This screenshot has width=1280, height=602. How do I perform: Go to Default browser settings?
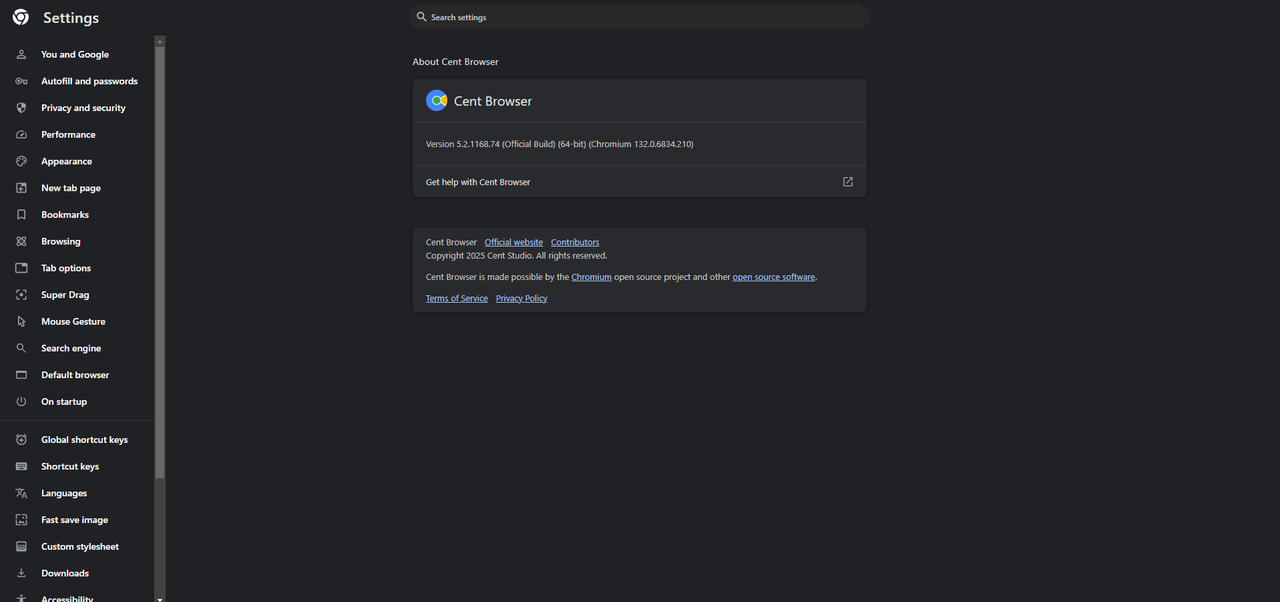[77, 375]
